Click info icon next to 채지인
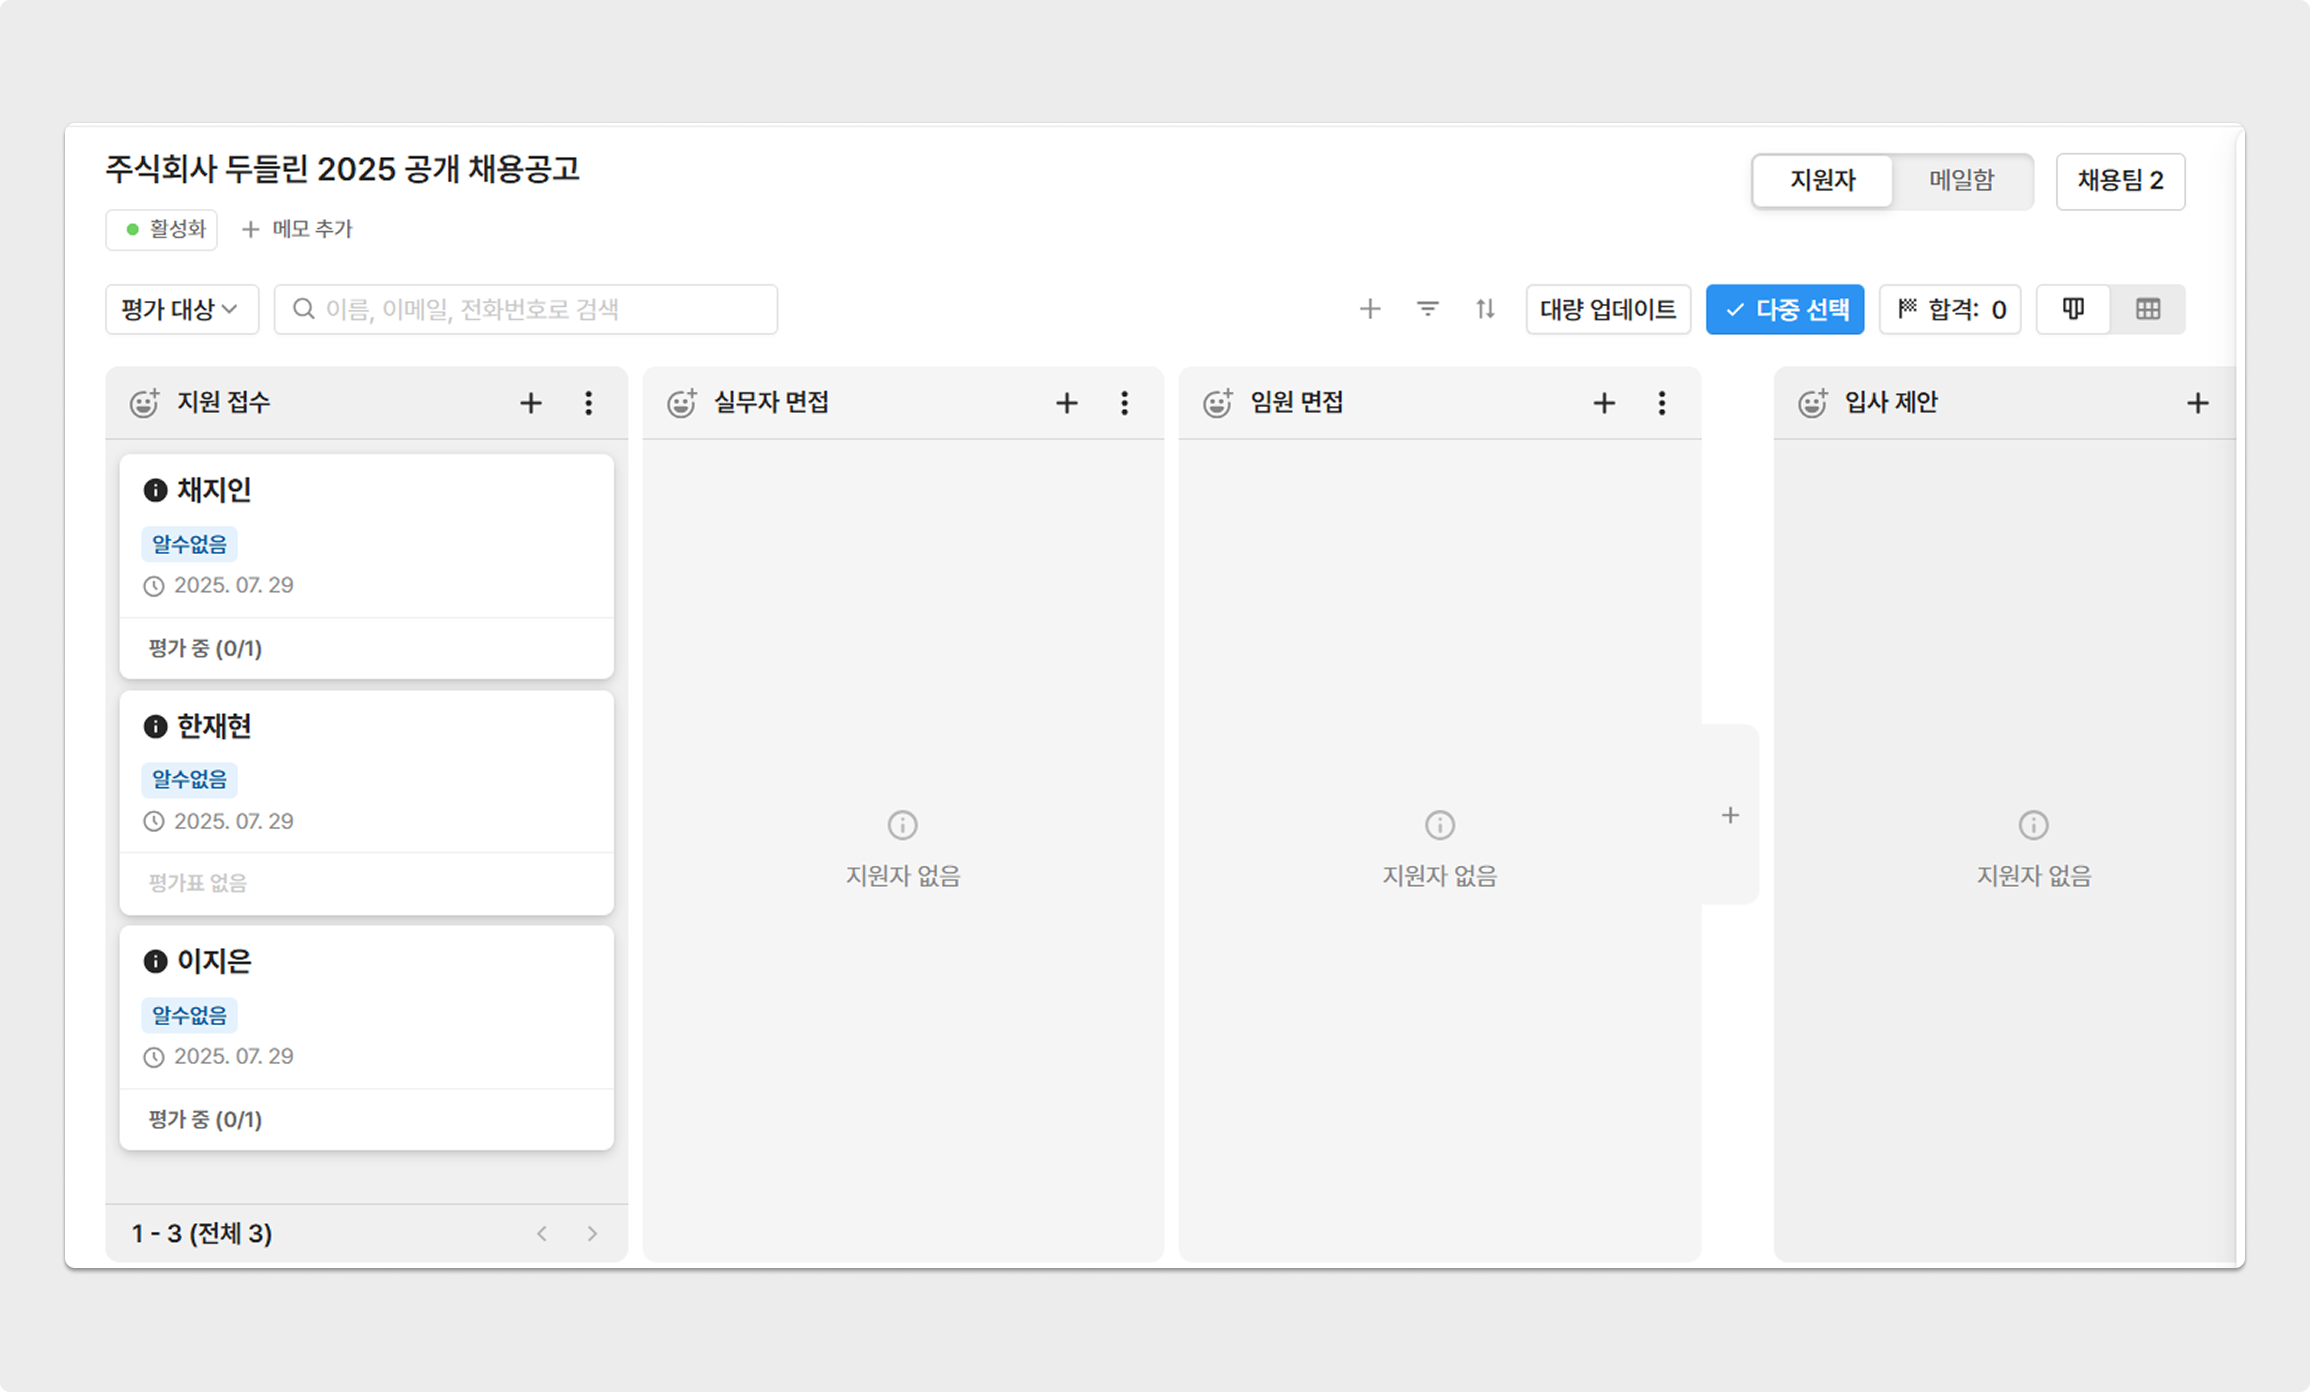 click(155, 490)
